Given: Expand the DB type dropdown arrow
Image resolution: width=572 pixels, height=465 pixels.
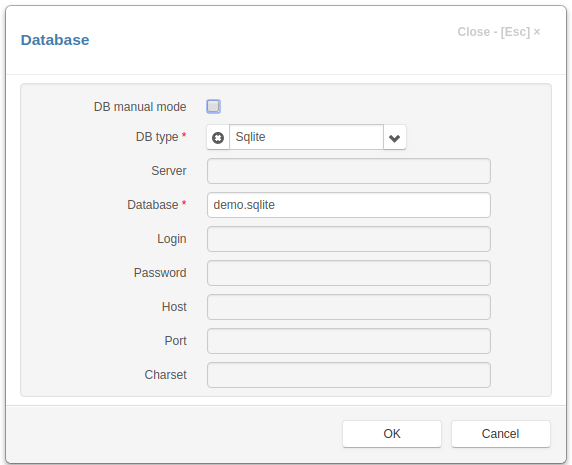Looking at the screenshot, I should (394, 137).
